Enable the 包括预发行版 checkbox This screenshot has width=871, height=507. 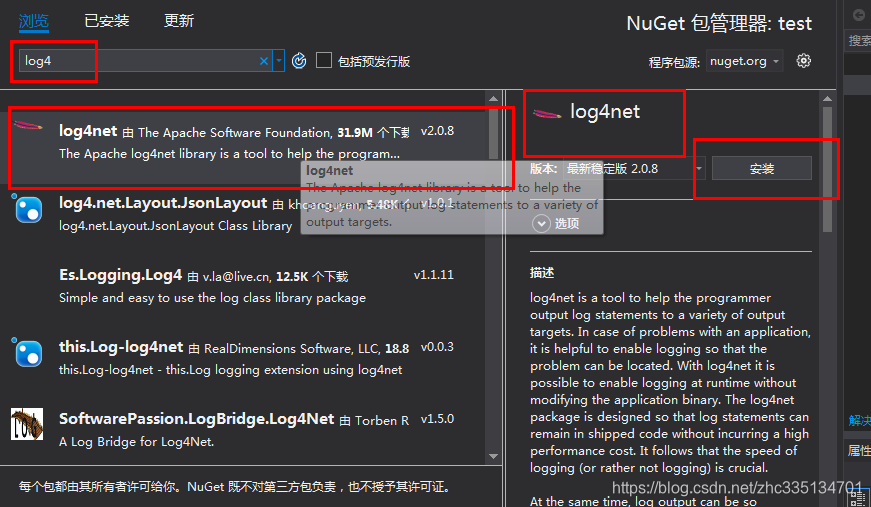tap(324, 60)
